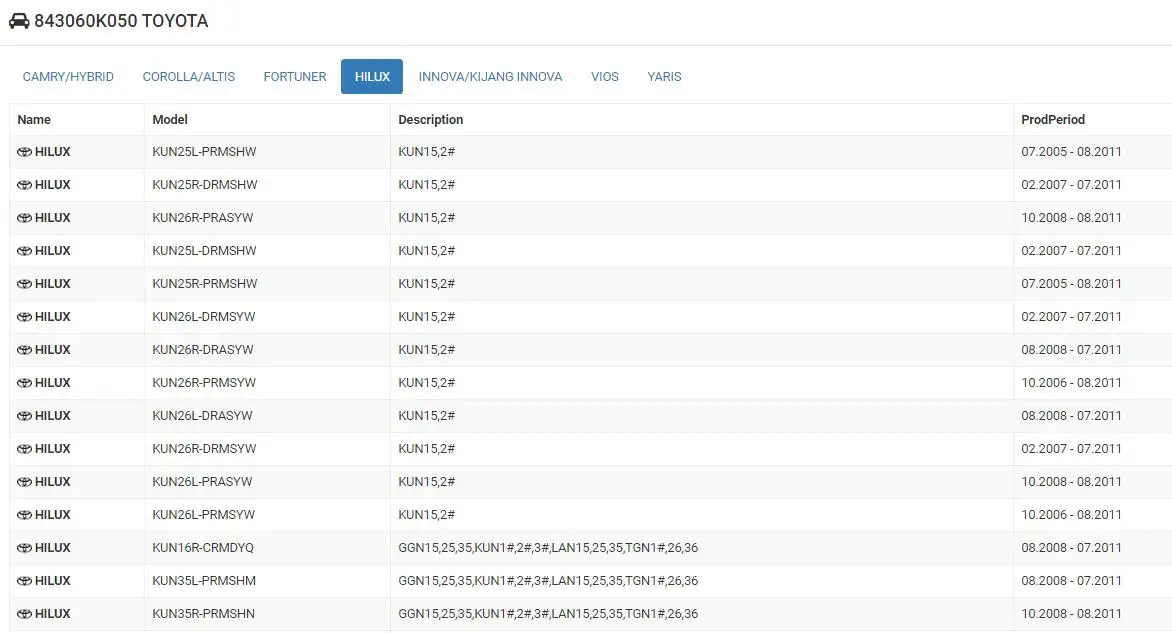Click period 08.2008 - 07.2011 in KUN35L-PRMSHM row
The height and width of the screenshot is (633, 1172).
pos(1071,580)
